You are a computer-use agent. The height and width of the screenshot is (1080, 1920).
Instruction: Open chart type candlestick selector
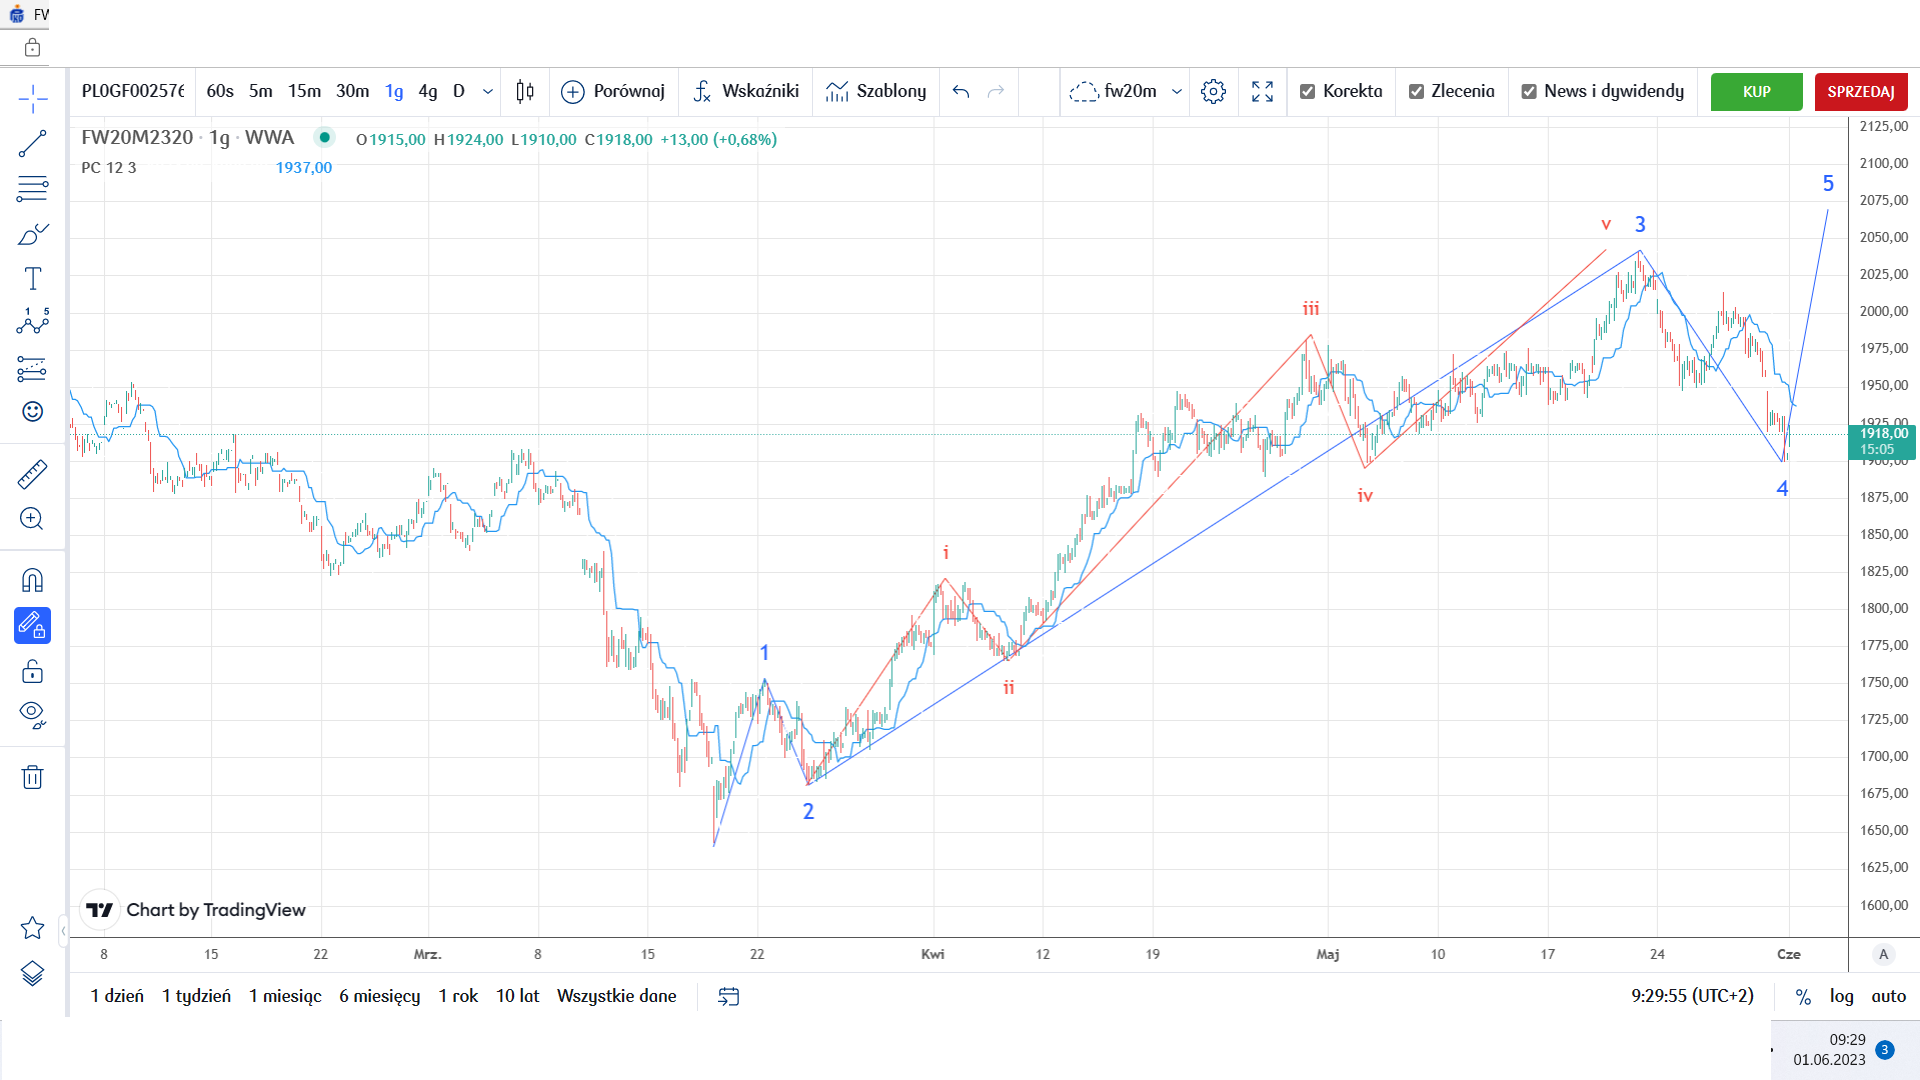coord(525,91)
